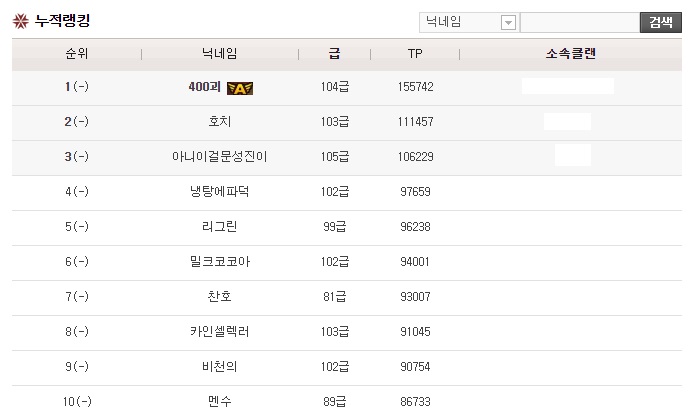Open player 멘수 in rank 10
Viewport: 689px width, 417px height.
point(219,401)
